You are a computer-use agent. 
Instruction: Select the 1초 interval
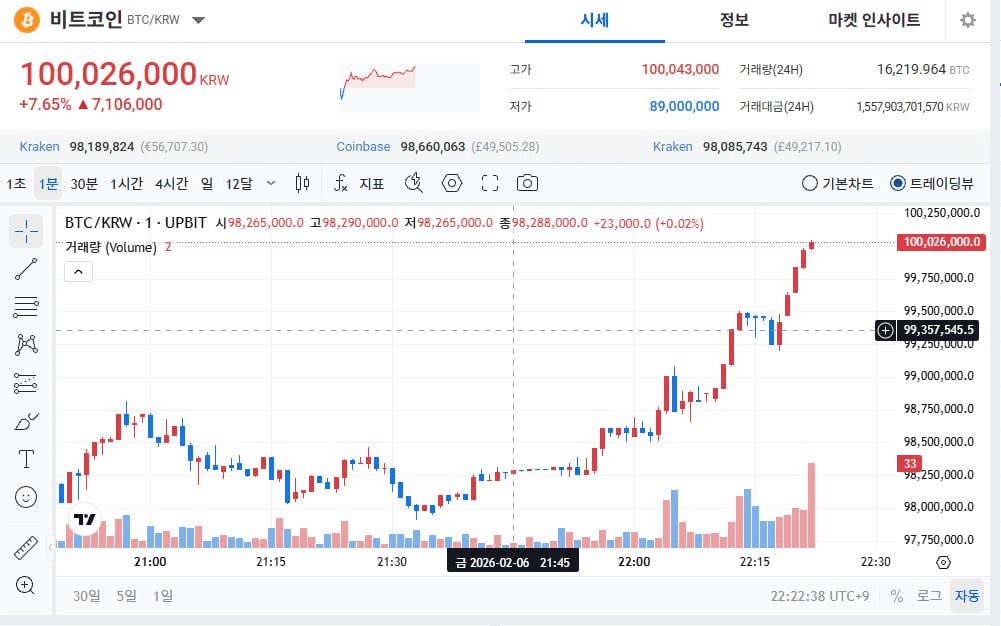point(16,184)
